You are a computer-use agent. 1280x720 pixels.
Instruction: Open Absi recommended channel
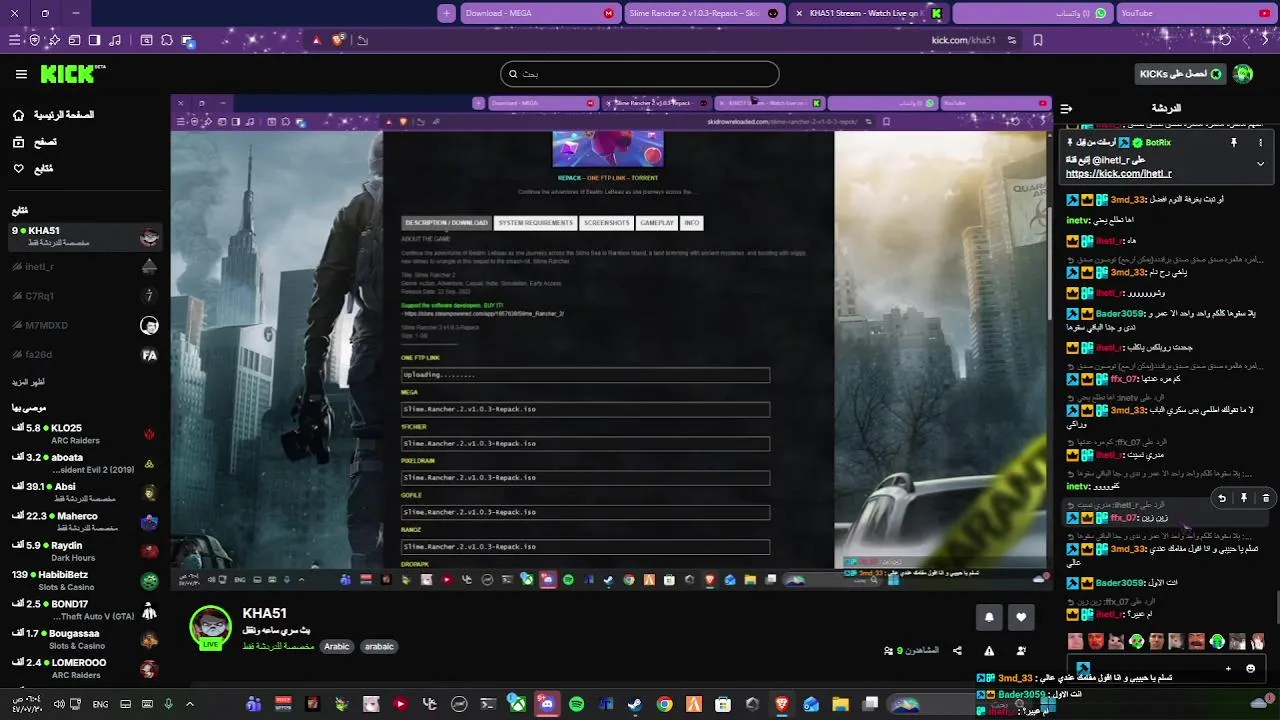point(85,492)
